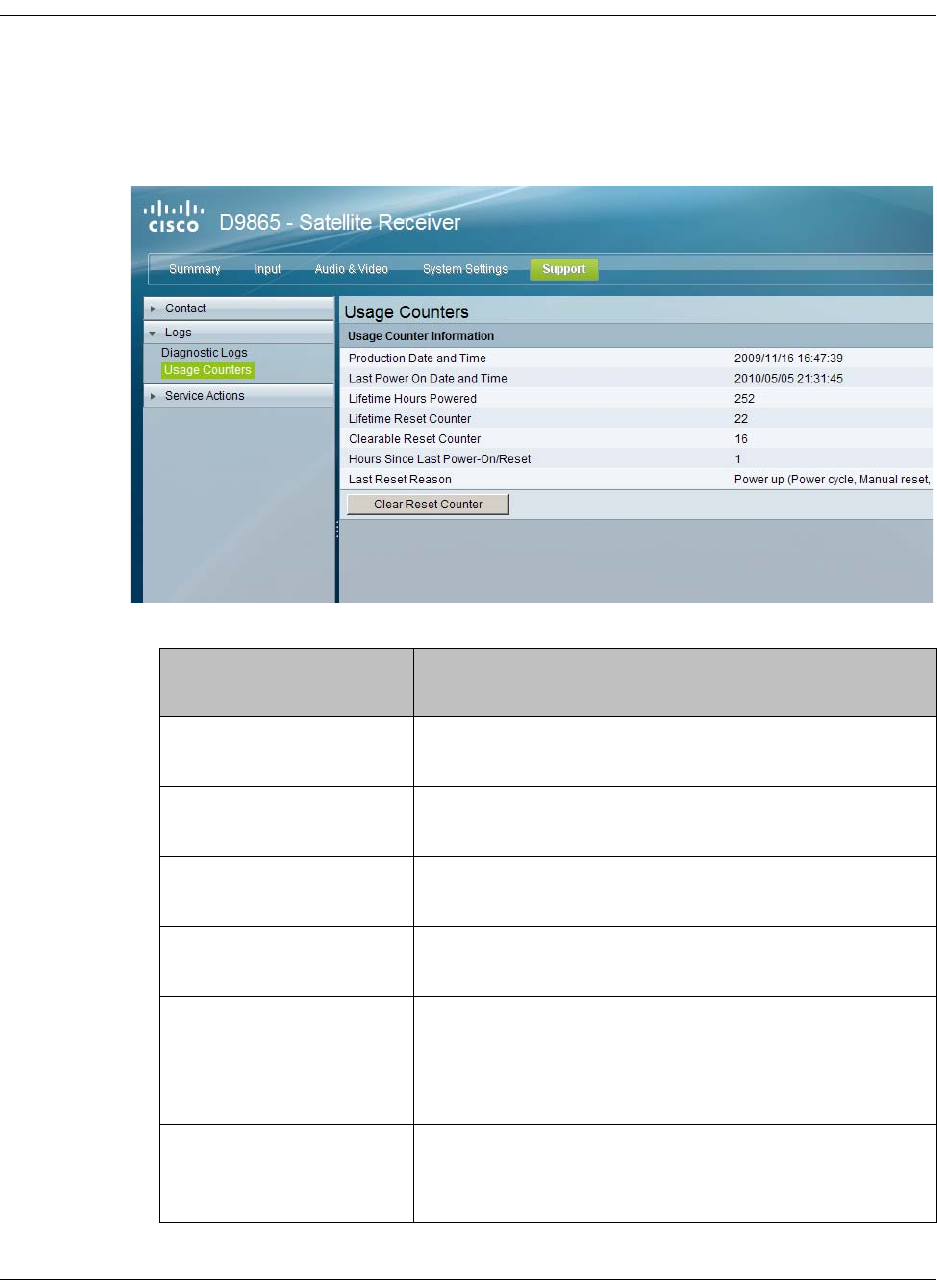937x1285 pixels.
Task: Switch to the Input tab
Action: coord(267,269)
